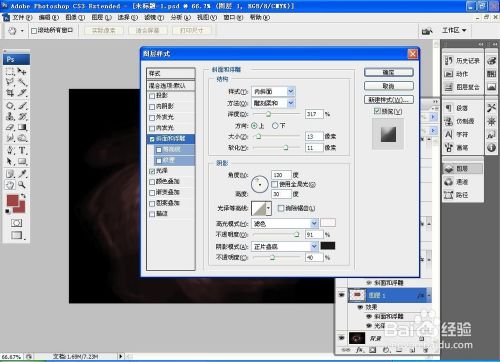Toggle Quick Mask mode icon
Viewport: 500px width, 362px height.
tap(16, 223)
